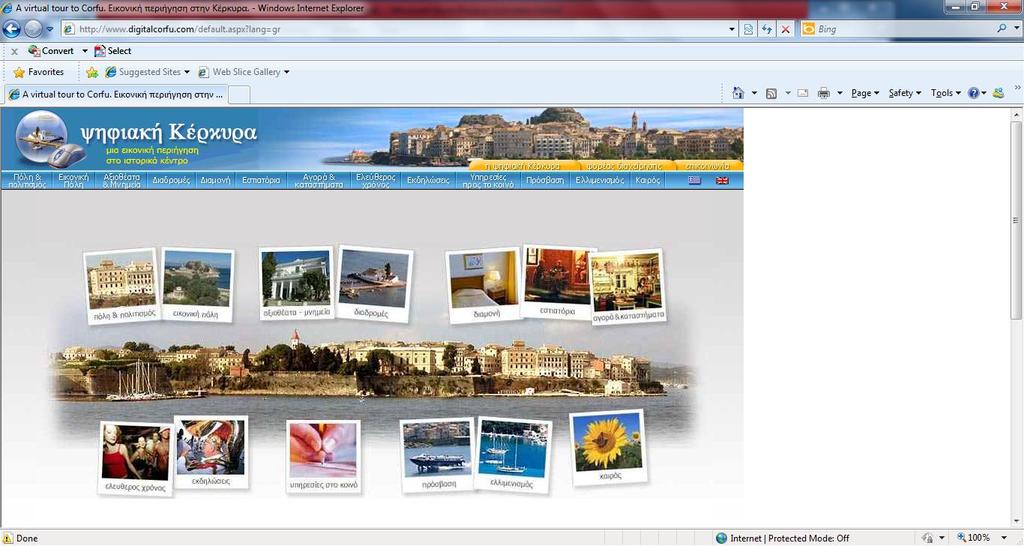Screen dimensions: 1024x546
Task: Open the διαμονή bedroom photo card
Action: [483, 285]
